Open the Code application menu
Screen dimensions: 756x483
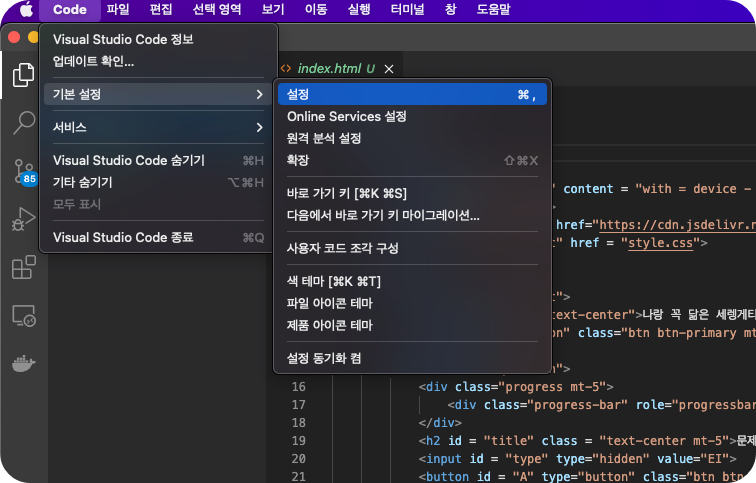pos(69,9)
